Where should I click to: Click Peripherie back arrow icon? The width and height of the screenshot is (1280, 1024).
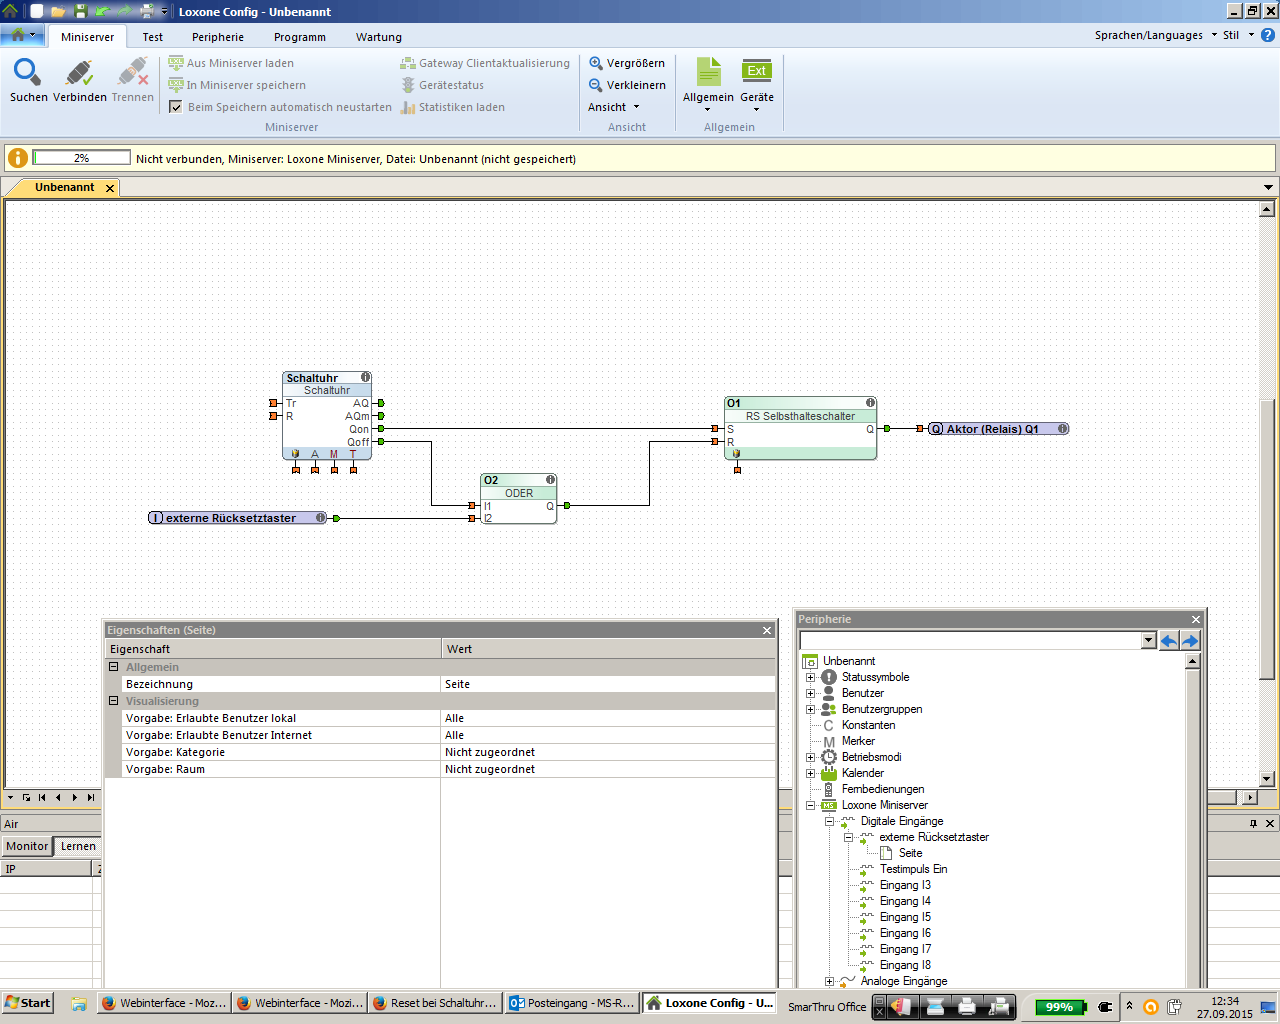tap(1168, 641)
